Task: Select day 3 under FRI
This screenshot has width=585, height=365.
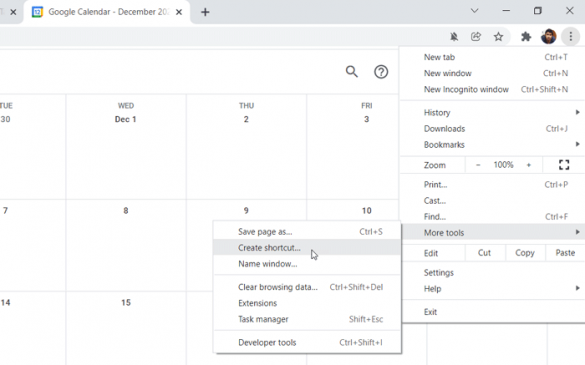Action: 366,119
